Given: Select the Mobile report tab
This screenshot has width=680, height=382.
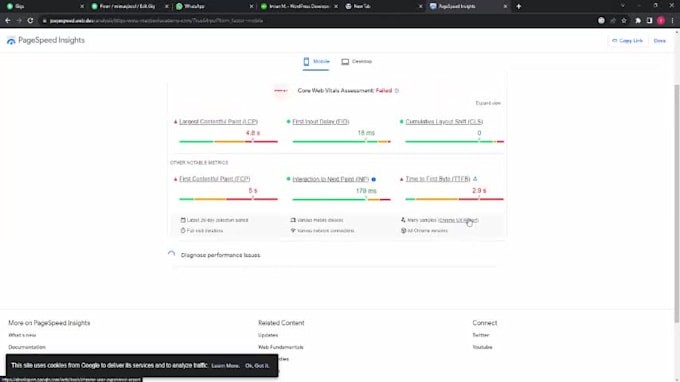Looking at the screenshot, I should 316,62.
